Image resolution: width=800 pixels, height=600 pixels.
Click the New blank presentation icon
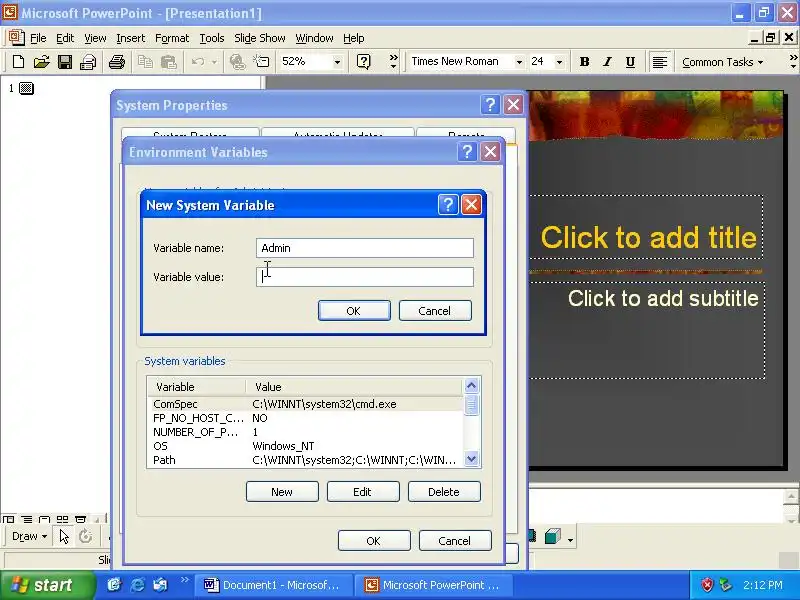pos(18,62)
